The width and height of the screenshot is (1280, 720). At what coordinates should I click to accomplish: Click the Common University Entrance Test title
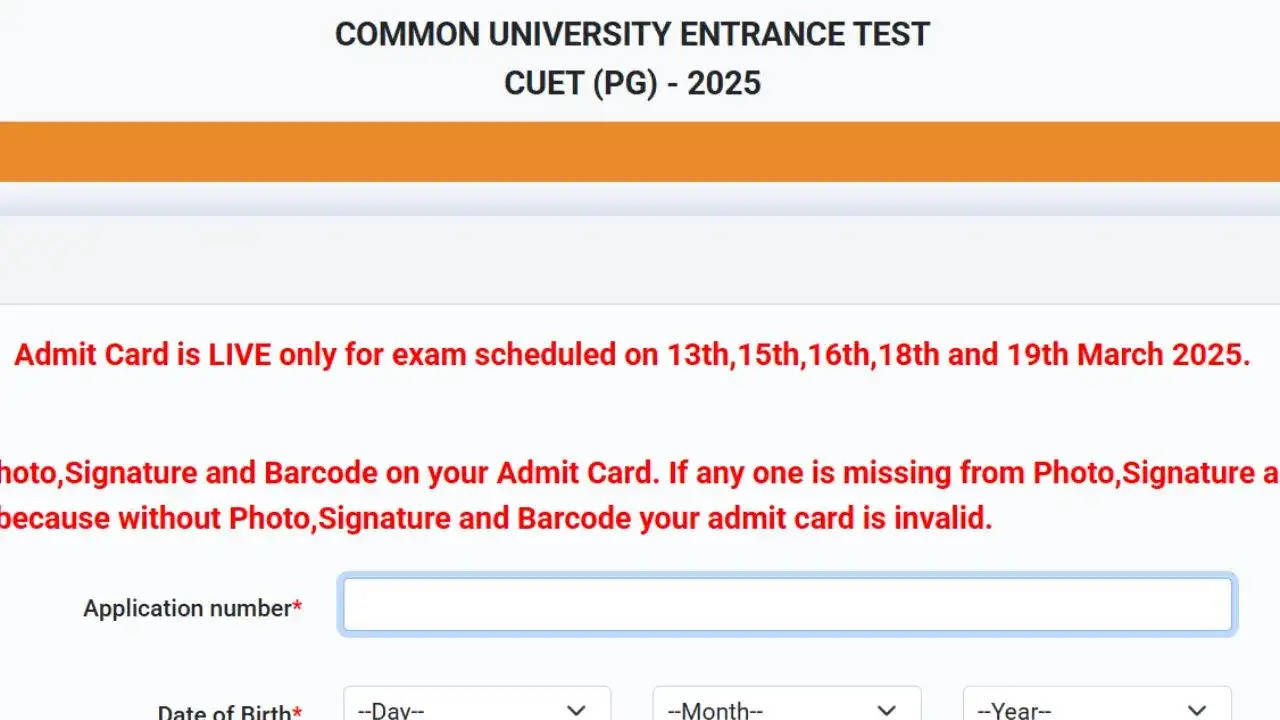(x=632, y=33)
